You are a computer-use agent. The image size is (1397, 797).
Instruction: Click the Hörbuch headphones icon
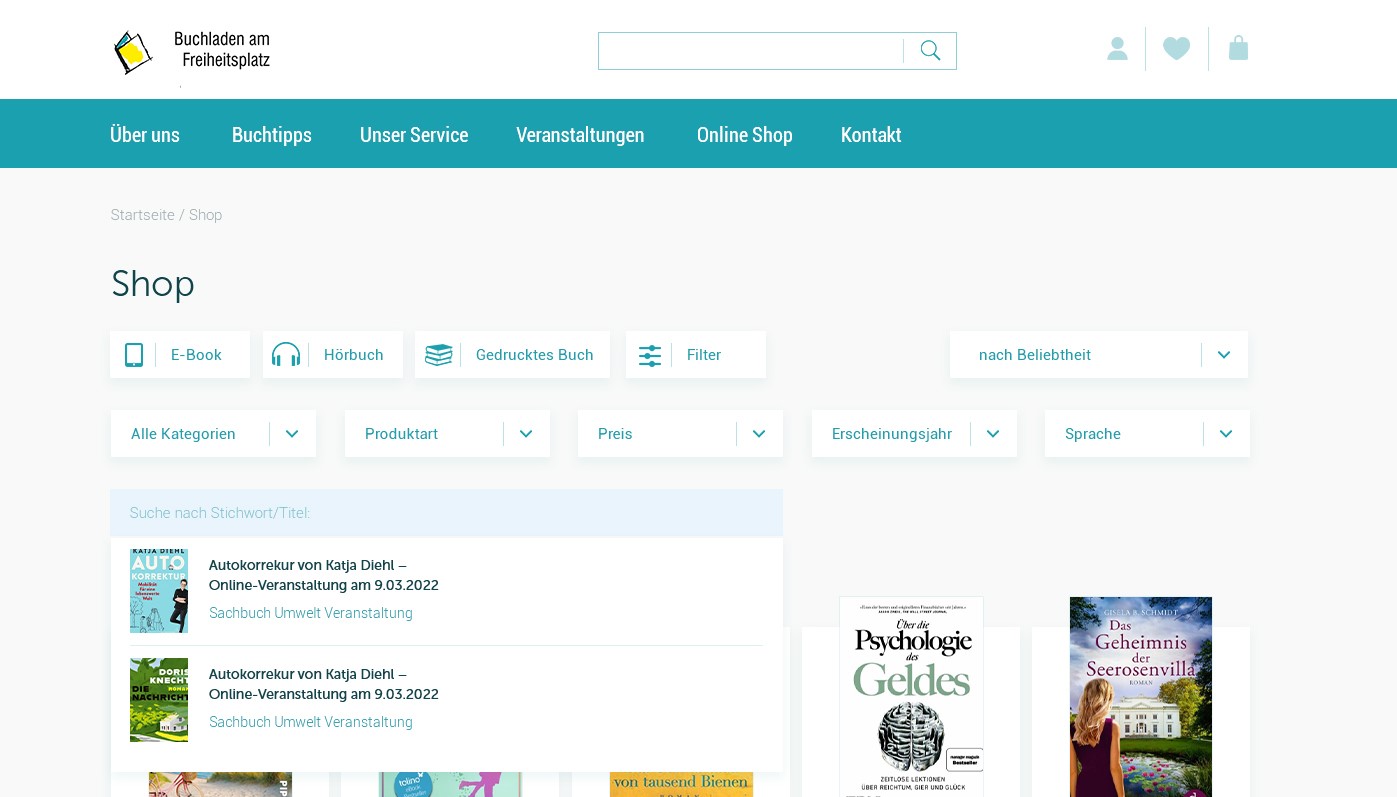coord(286,355)
